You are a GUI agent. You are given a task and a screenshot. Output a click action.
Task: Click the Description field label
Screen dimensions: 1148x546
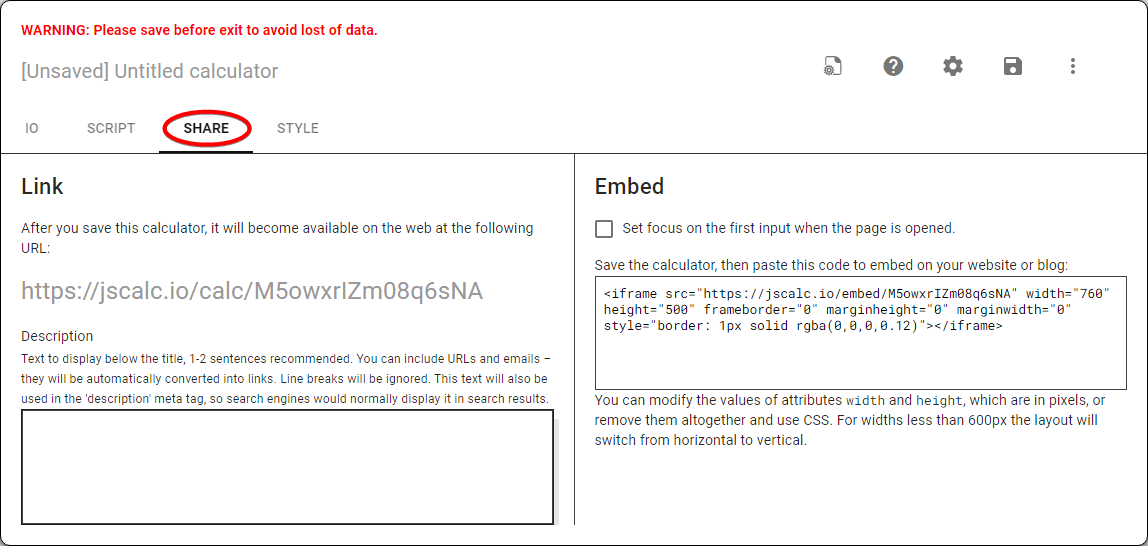point(57,337)
